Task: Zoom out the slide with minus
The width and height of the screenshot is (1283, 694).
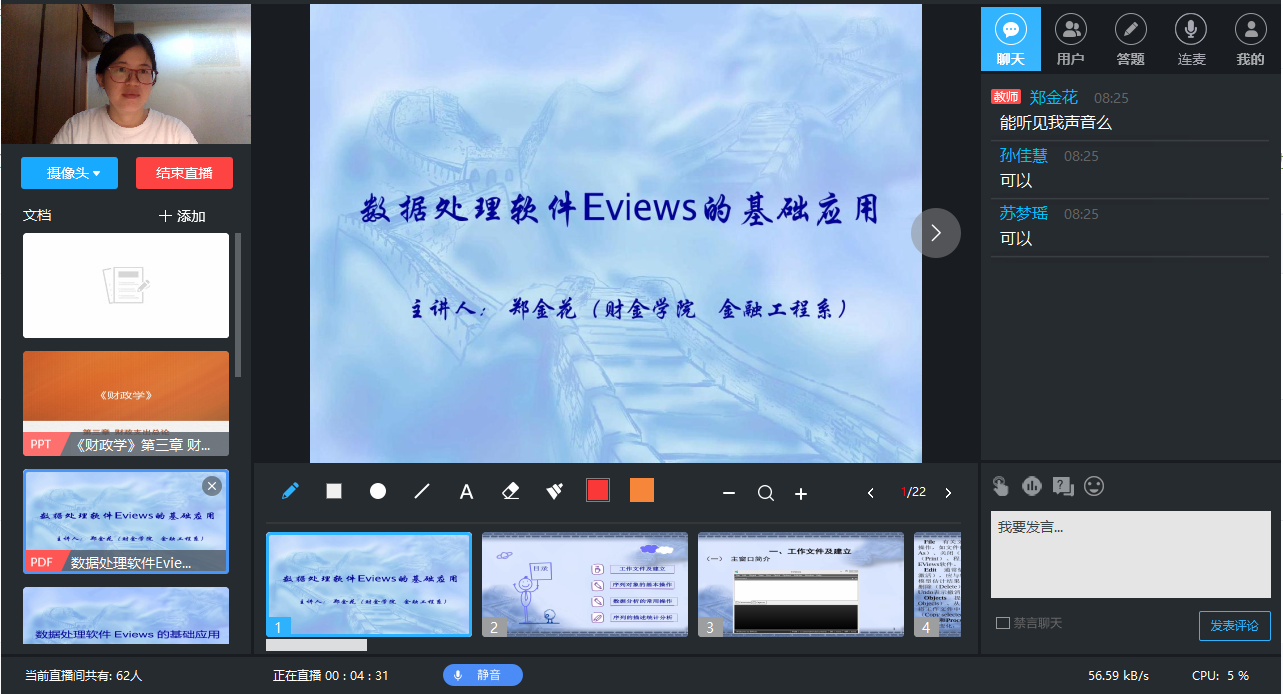Action: 729,493
